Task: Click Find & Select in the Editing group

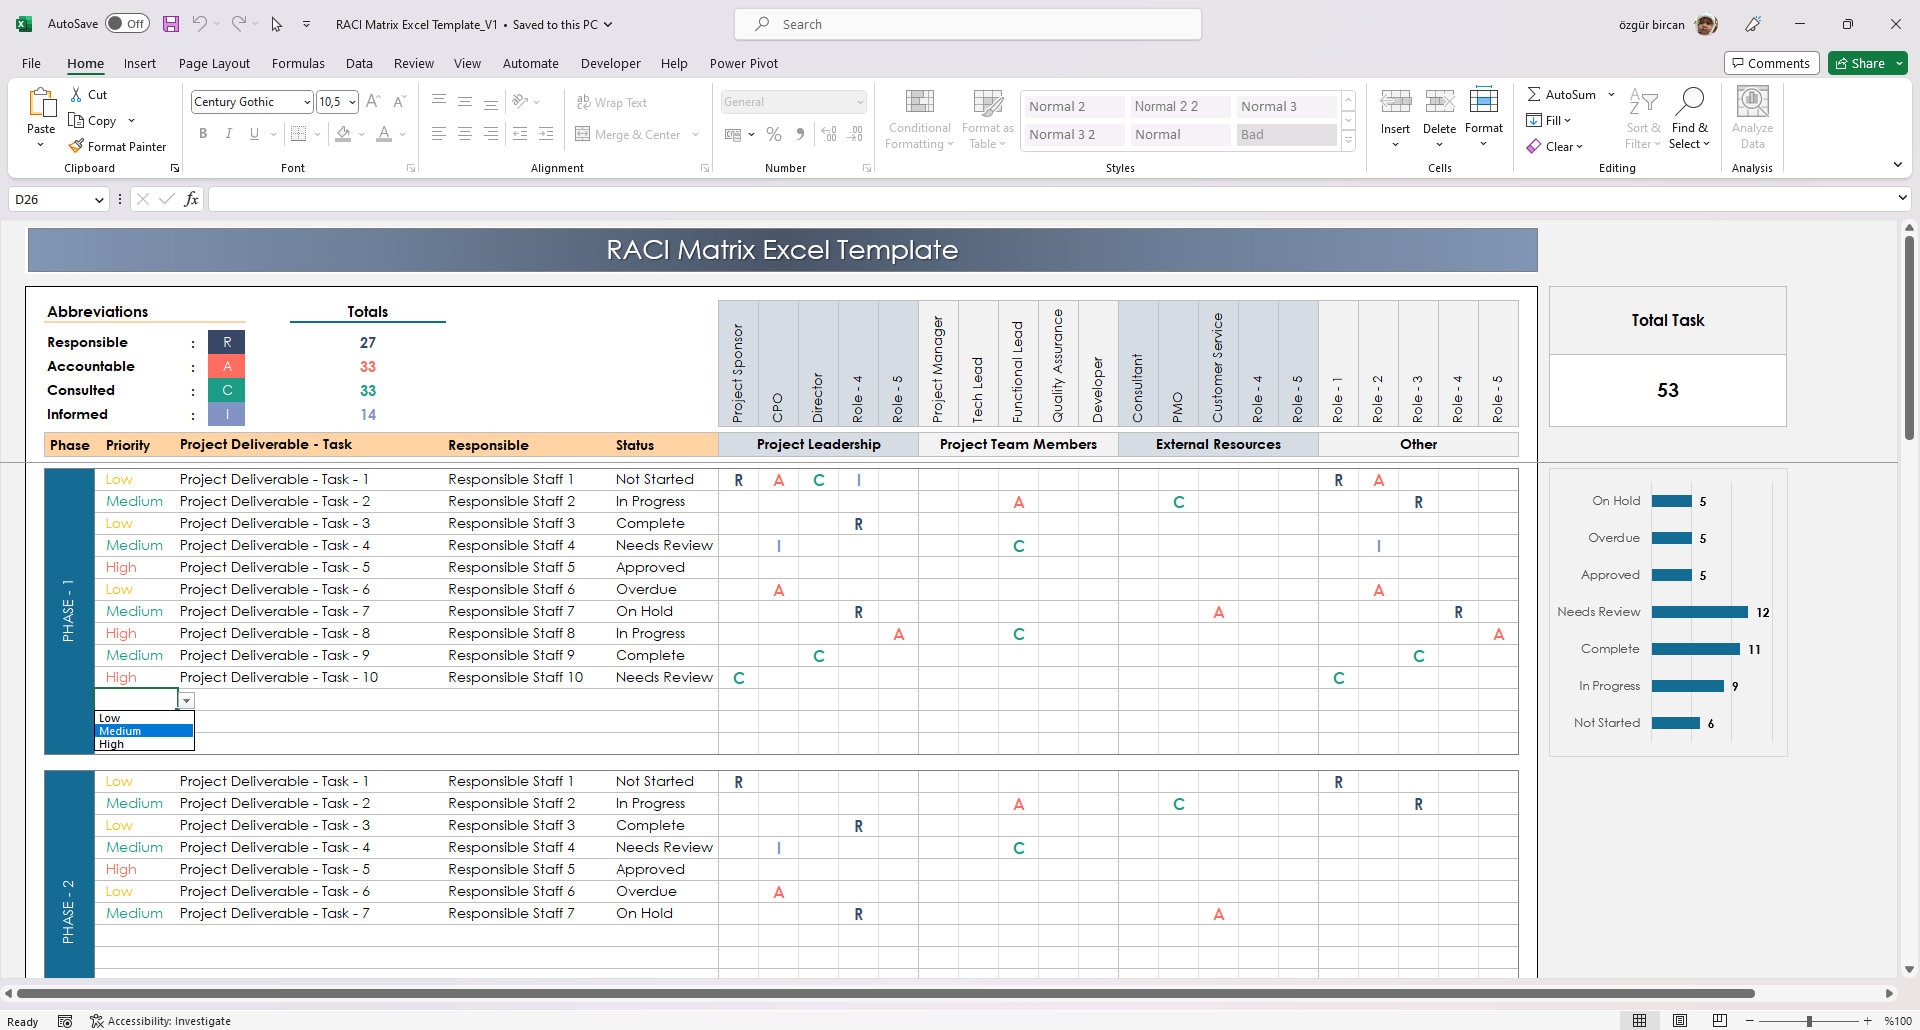Action: 1690,118
